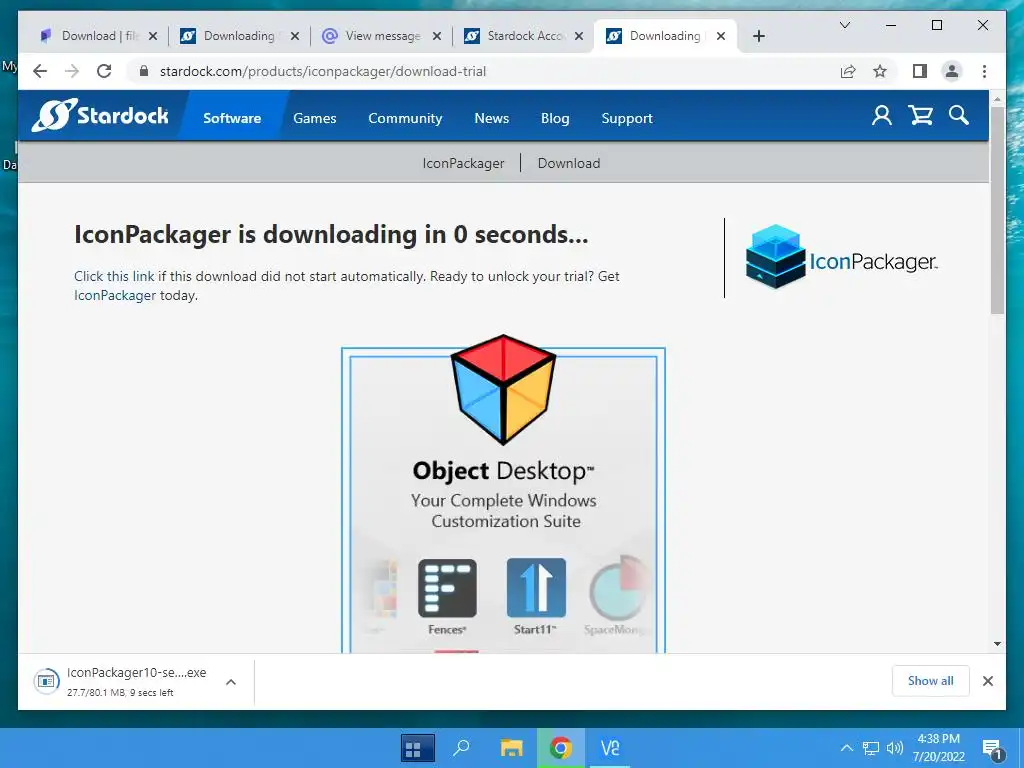1024x768 pixels.
Task: Click the scrollbar up arrow
Action: pyautogui.click(x=997, y=99)
